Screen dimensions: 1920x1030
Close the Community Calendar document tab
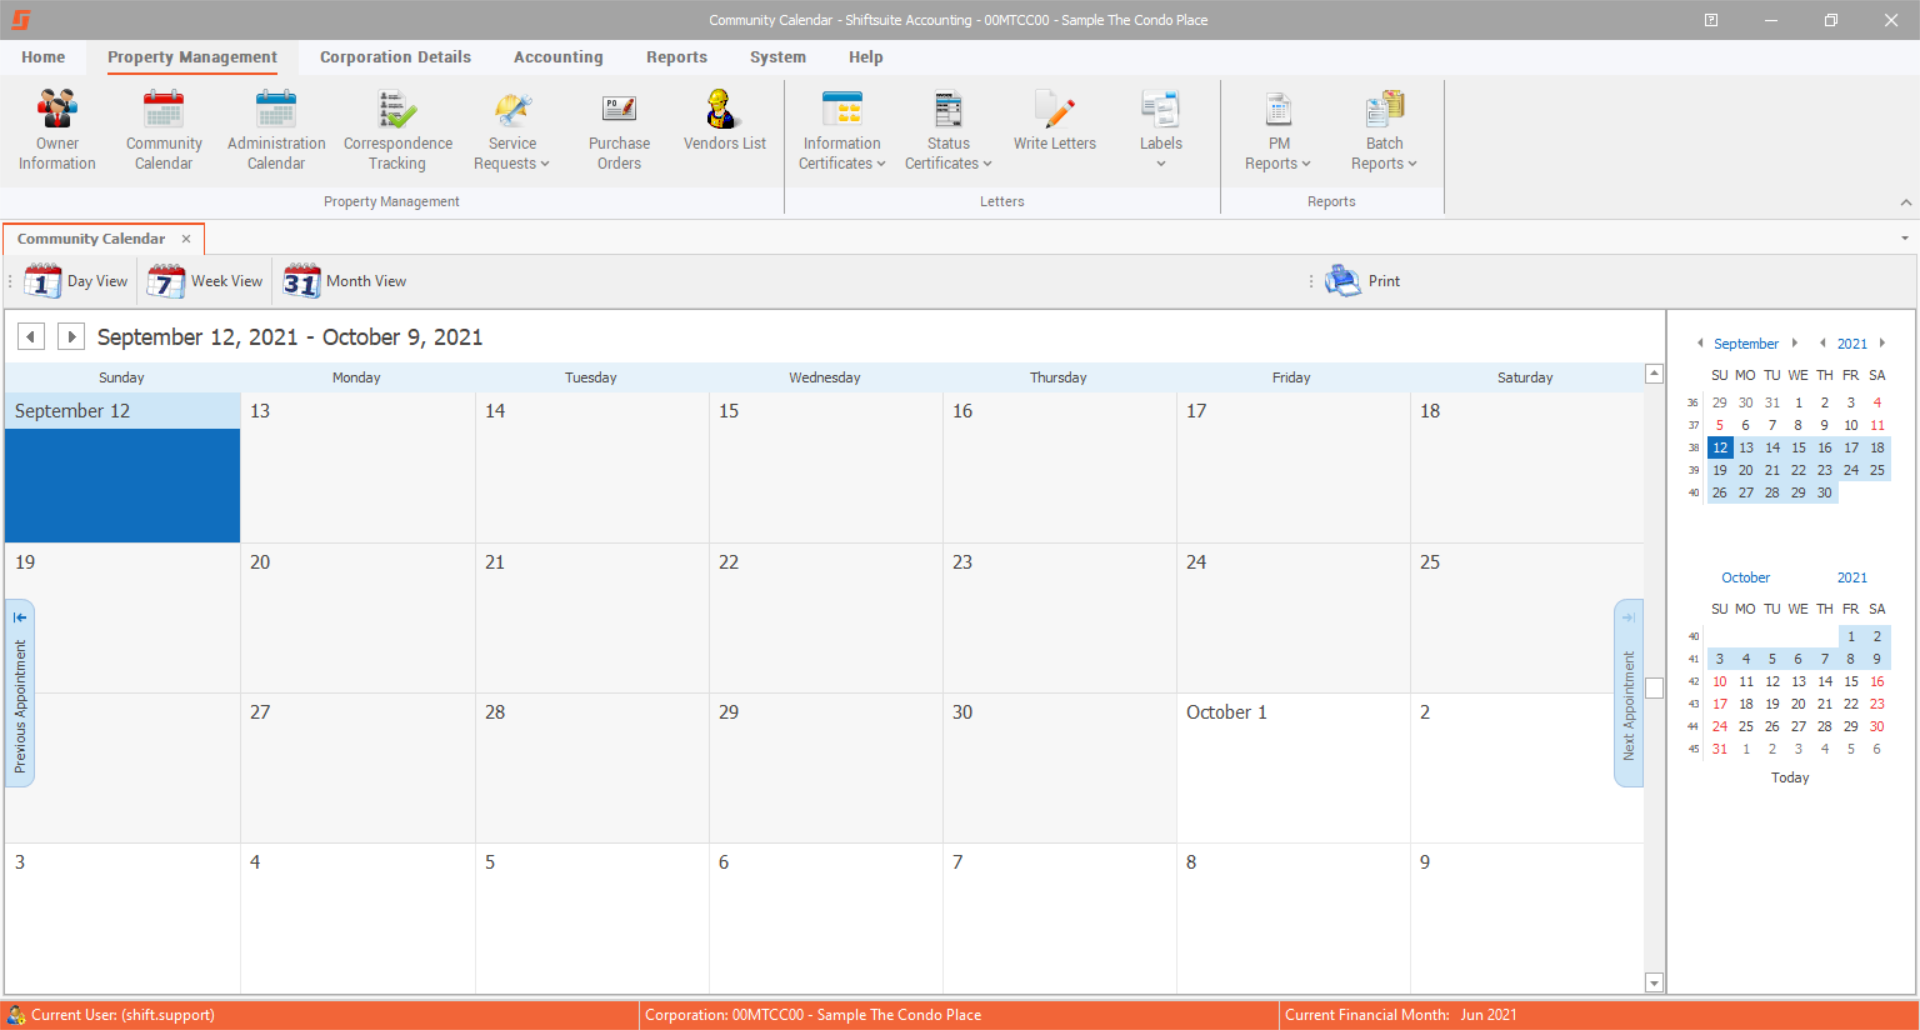186,239
